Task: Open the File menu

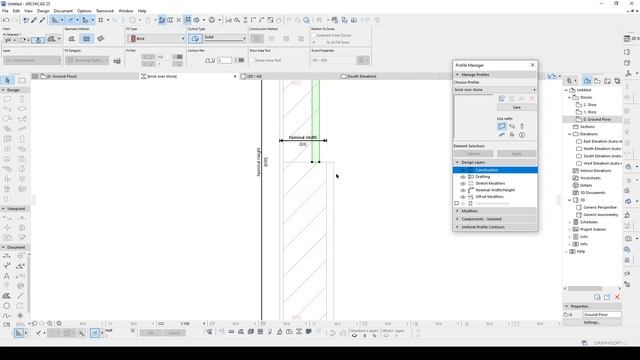Action: 5,11
